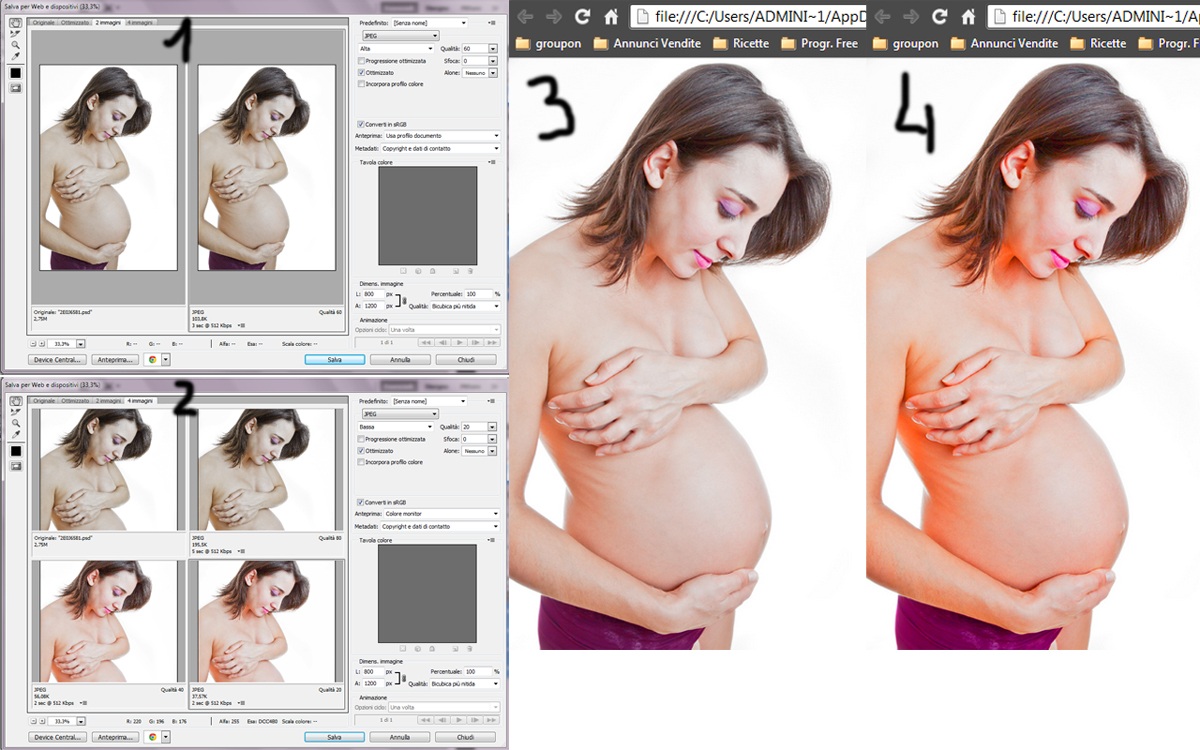Select Slice Select tool in bottom dialog
This screenshot has height=750, width=1200.
(x=16, y=411)
